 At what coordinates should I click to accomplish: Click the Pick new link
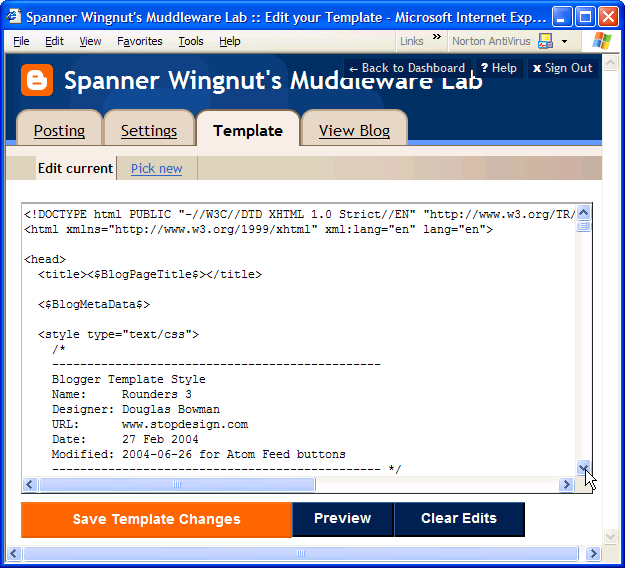[x=156, y=168]
